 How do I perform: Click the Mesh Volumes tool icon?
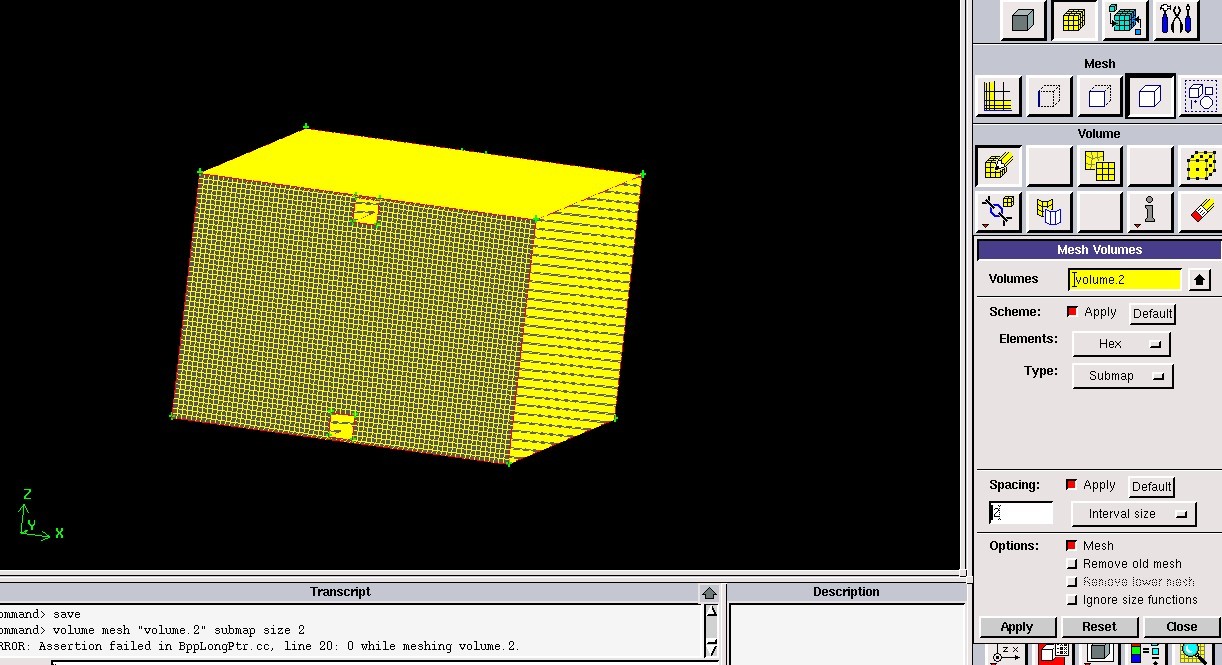point(998,166)
